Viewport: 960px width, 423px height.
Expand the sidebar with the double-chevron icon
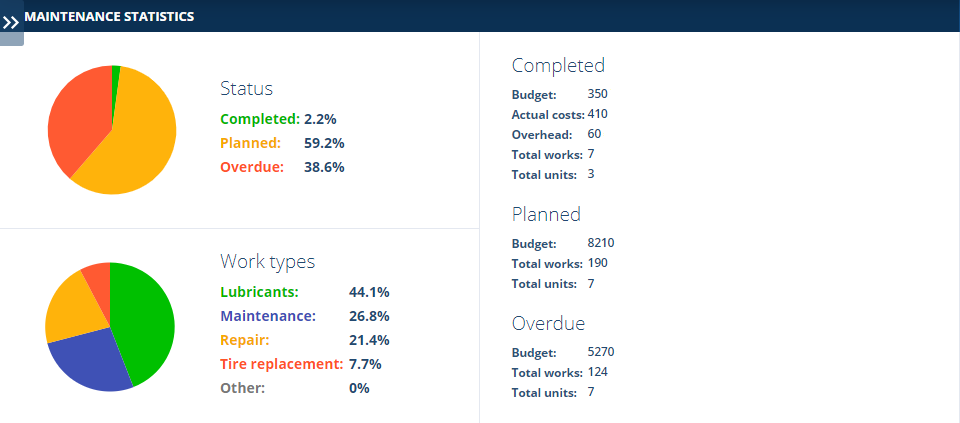pyautogui.click(x=11, y=21)
